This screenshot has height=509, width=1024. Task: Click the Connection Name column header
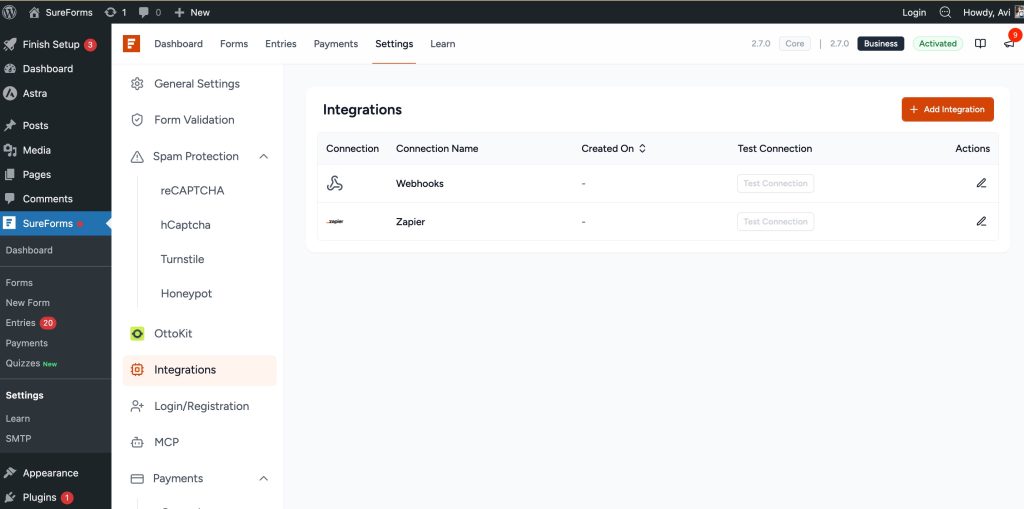tap(437, 148)
